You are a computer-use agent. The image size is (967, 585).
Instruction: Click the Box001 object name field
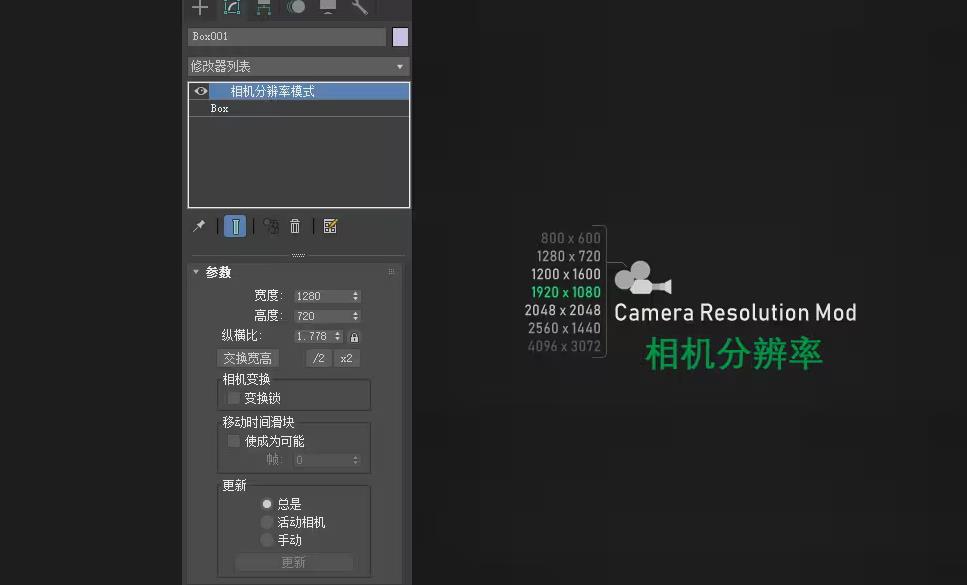[x=287, y=36]
